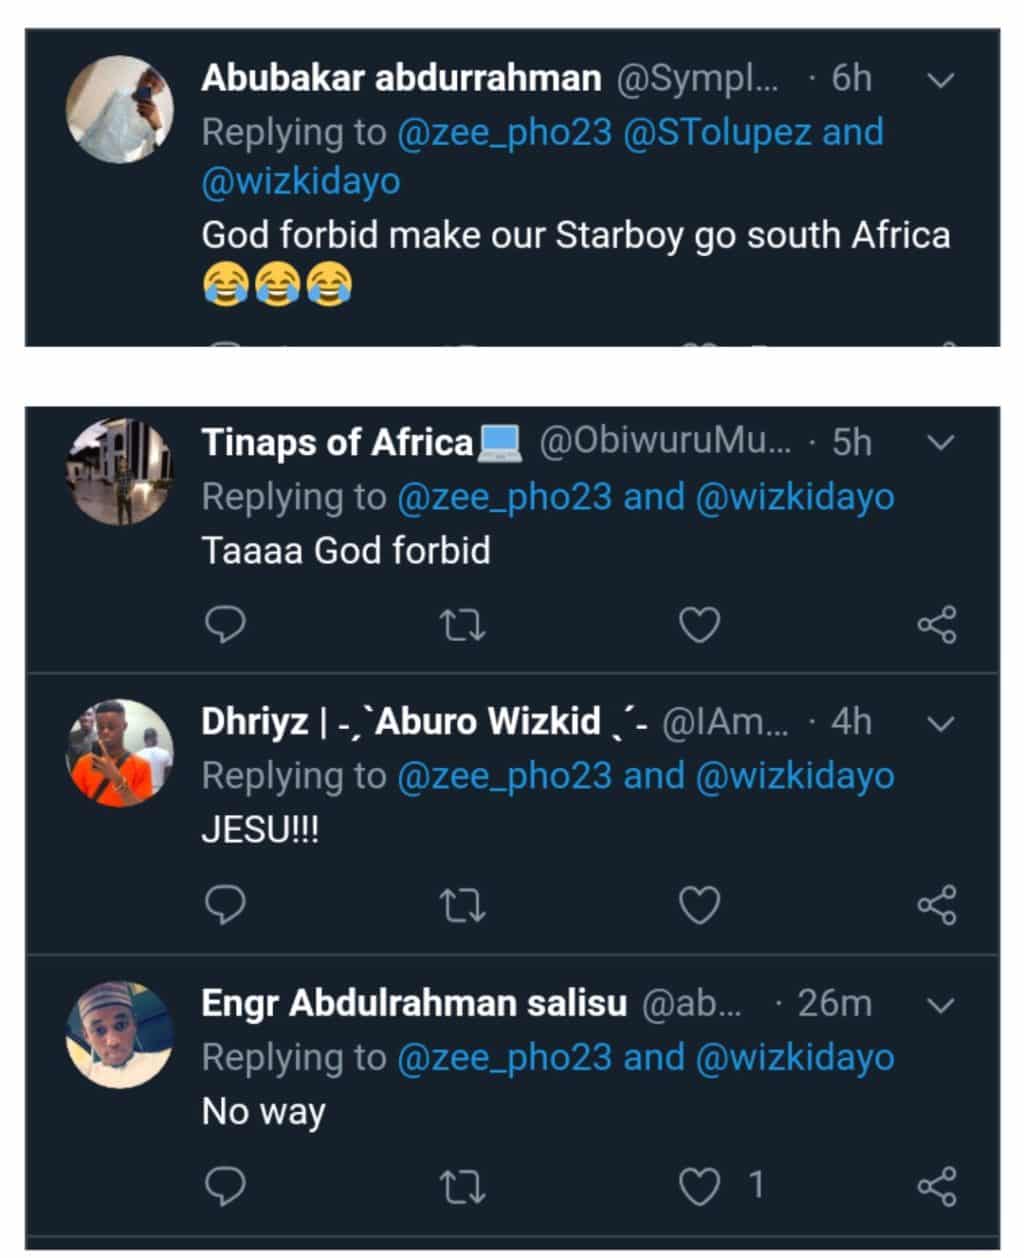This screenshot has height=1258, width=1024.
Task: Reply to the "No way" tweet
Action: pos(225,1186)
